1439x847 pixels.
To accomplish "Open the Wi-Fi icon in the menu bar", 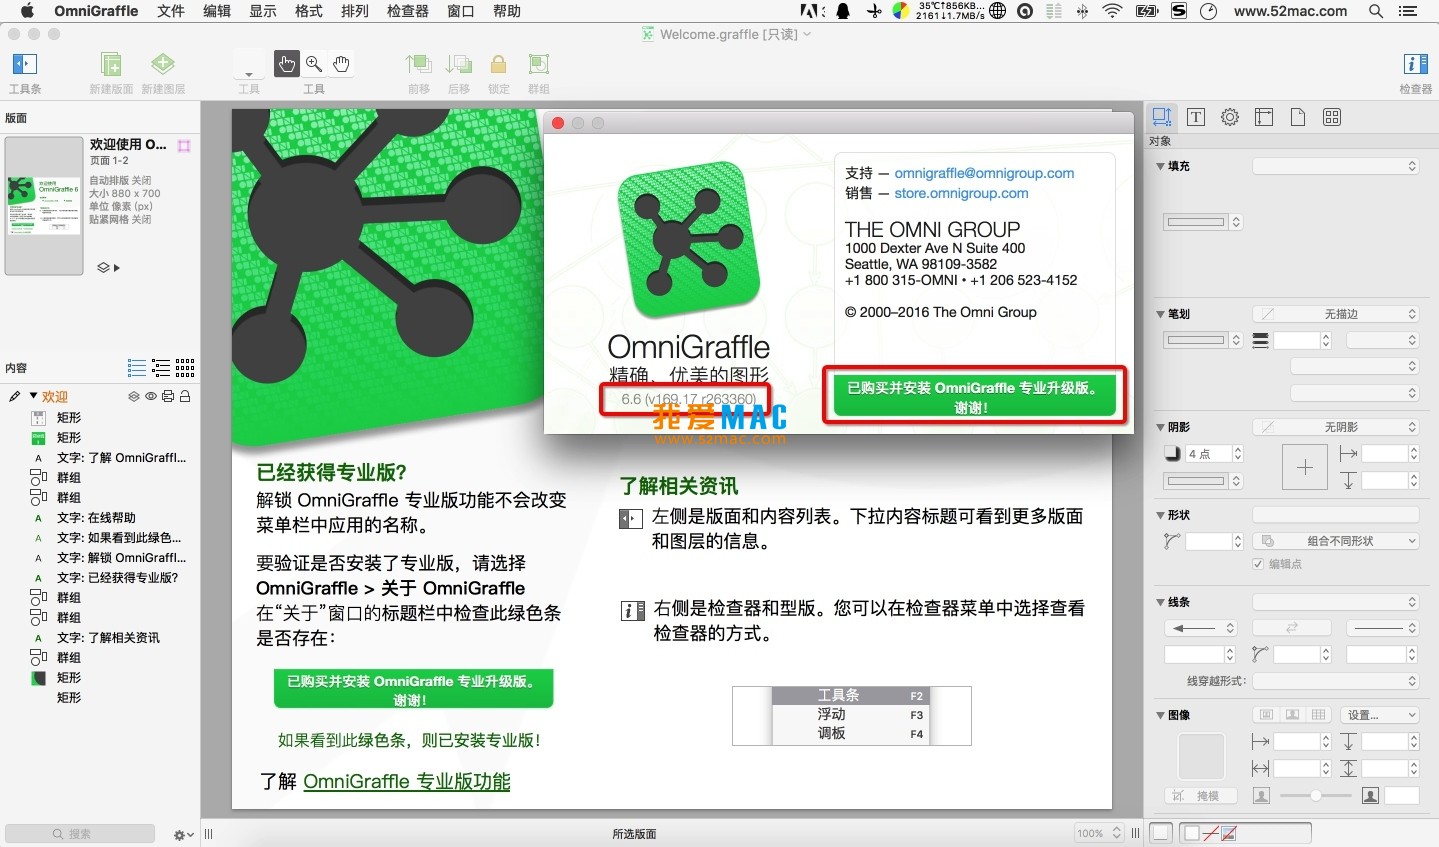I will 1114,11.
